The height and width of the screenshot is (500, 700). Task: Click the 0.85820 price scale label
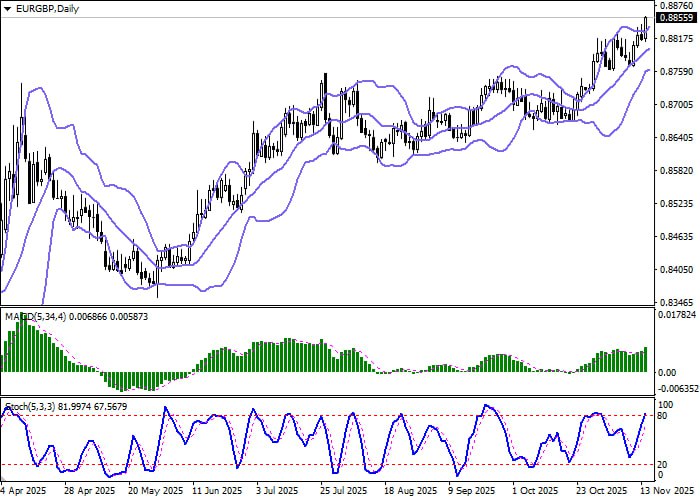click(x=677, y=171)
